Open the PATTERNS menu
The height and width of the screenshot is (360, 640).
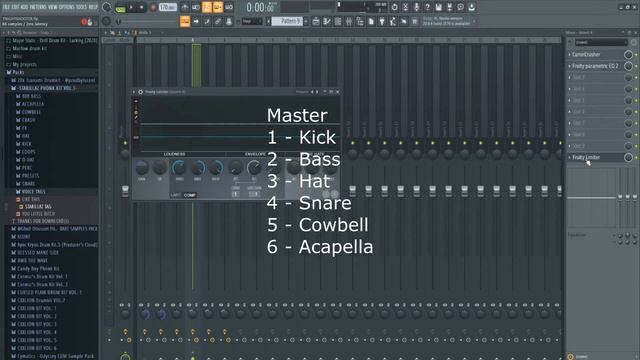pos(38,7)
